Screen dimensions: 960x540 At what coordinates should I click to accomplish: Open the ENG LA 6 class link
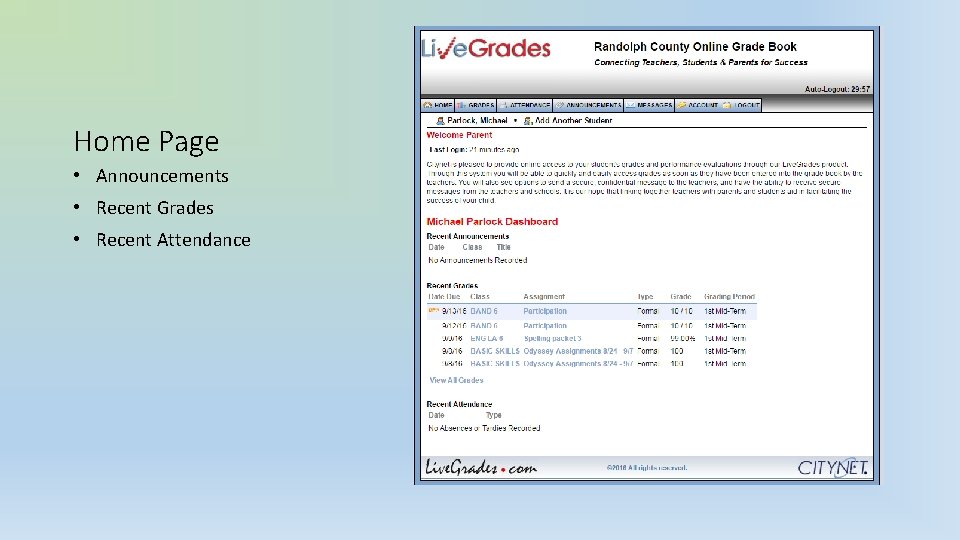pos(487,339)
